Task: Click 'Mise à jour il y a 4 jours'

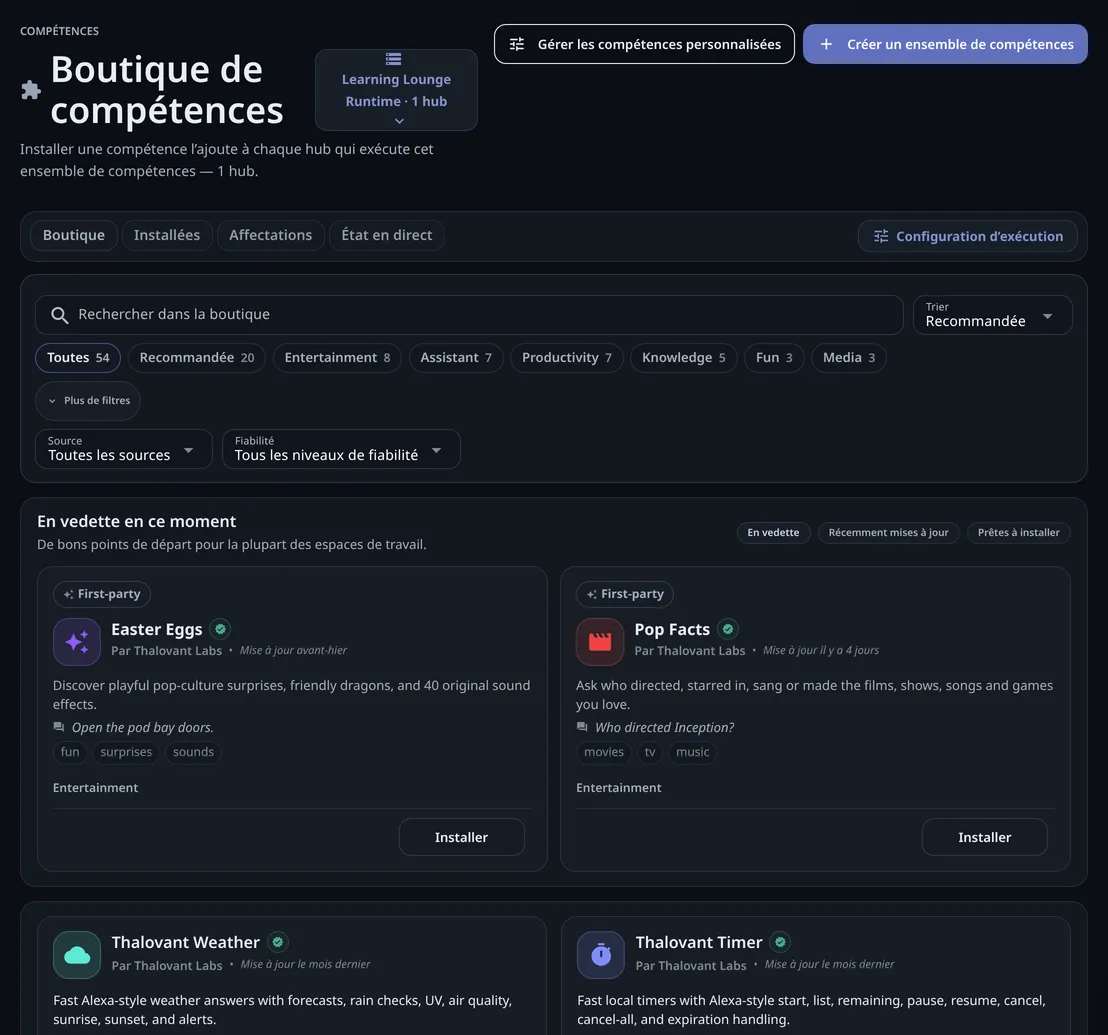Action: pos(821,650)
